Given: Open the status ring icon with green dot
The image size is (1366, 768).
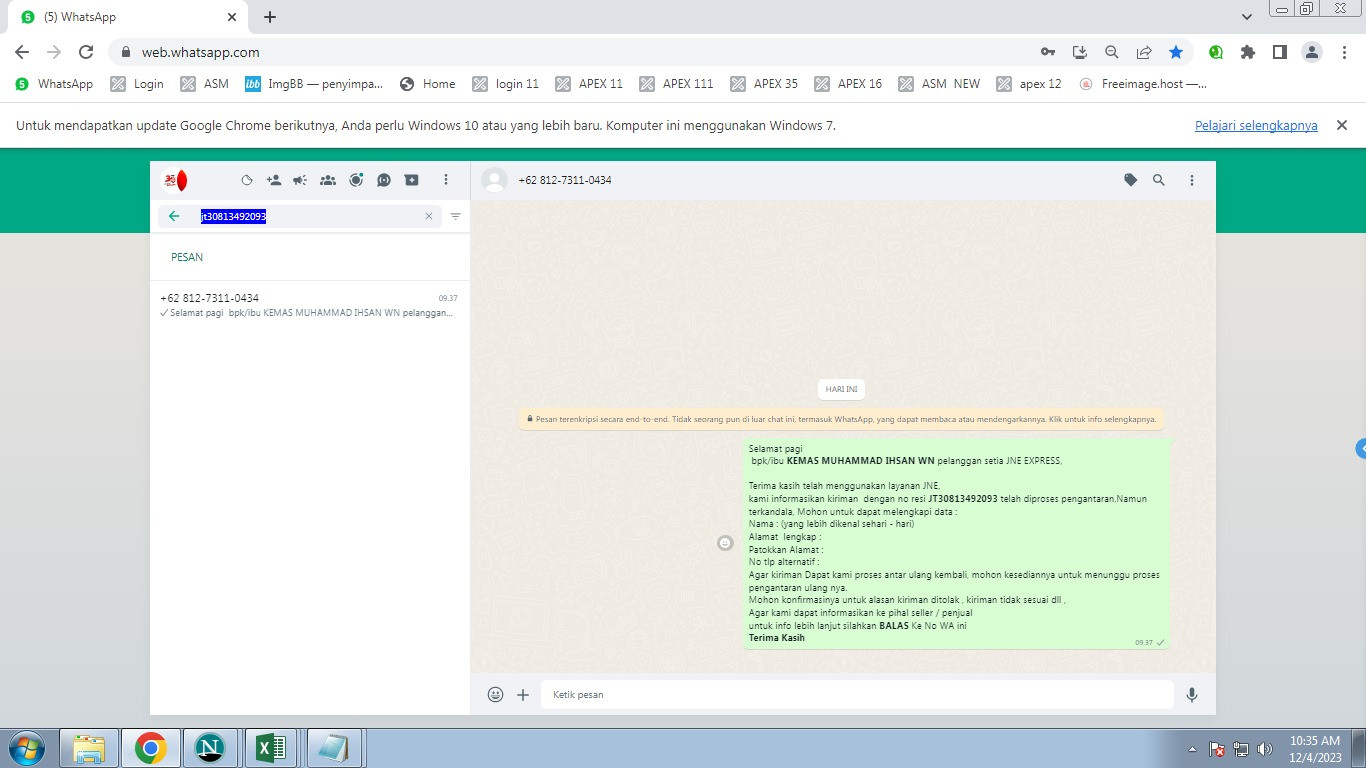Looking at the screenshot, I should click(356, 180).
